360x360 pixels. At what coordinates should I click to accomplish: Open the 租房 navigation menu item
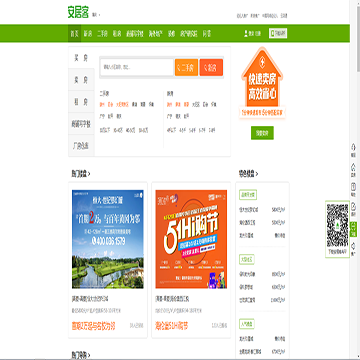click(x=117, y=34)
